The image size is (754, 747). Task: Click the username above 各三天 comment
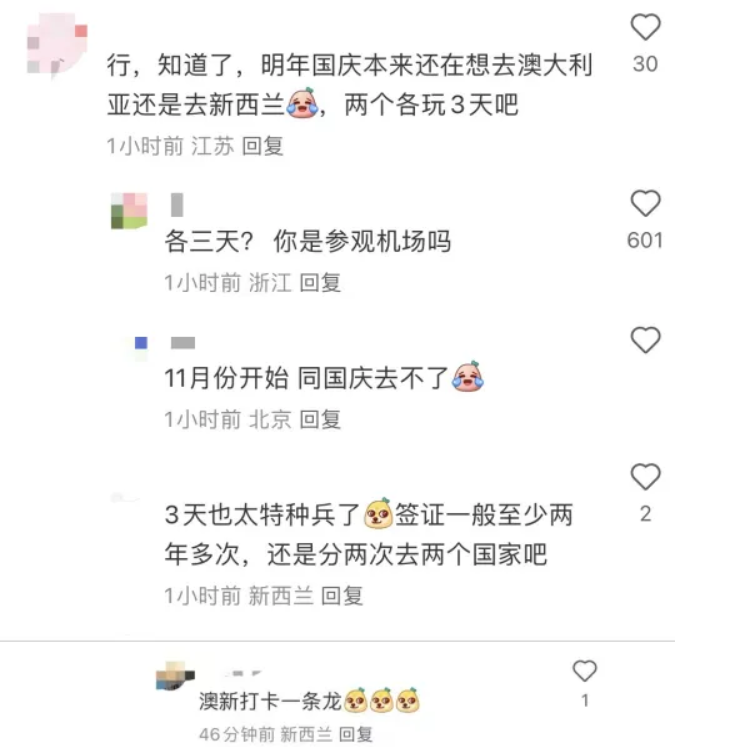[x=177, y=205]
